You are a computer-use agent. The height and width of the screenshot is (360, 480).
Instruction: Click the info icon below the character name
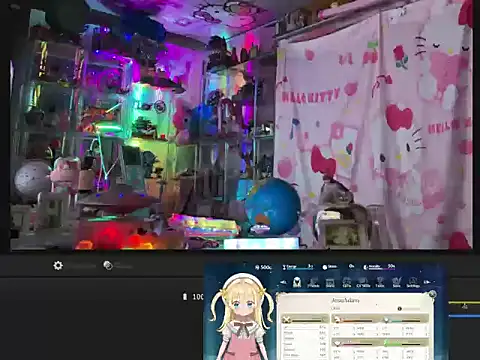tap(399, 309)
